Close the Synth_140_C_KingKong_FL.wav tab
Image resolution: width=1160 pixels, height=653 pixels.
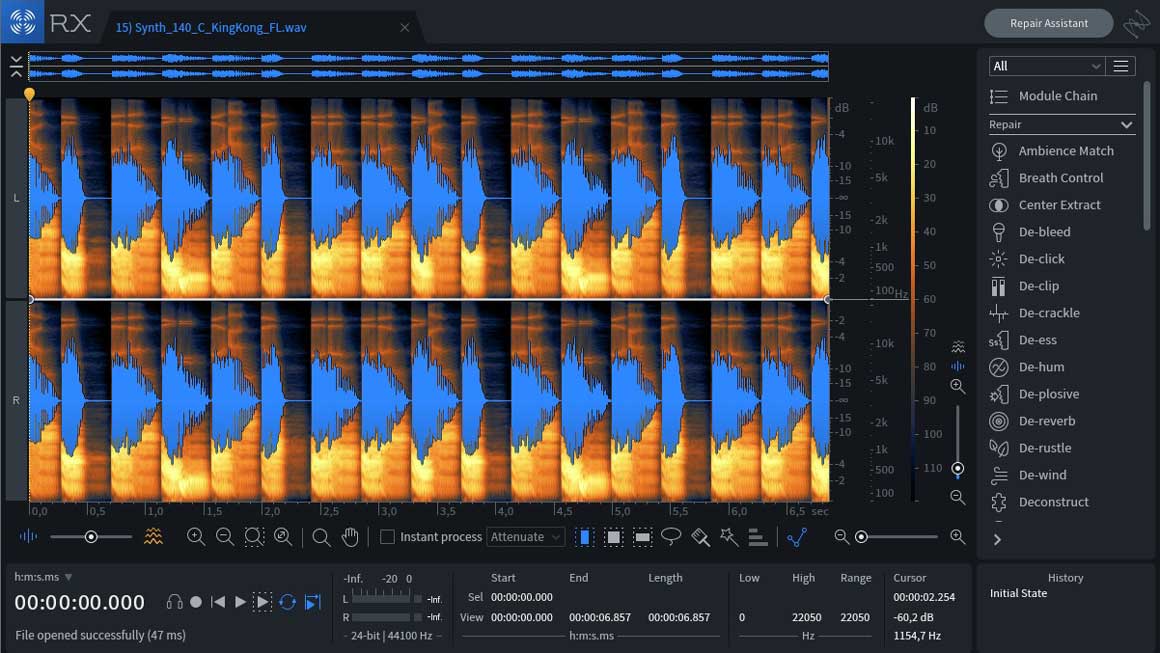(405, 27)
